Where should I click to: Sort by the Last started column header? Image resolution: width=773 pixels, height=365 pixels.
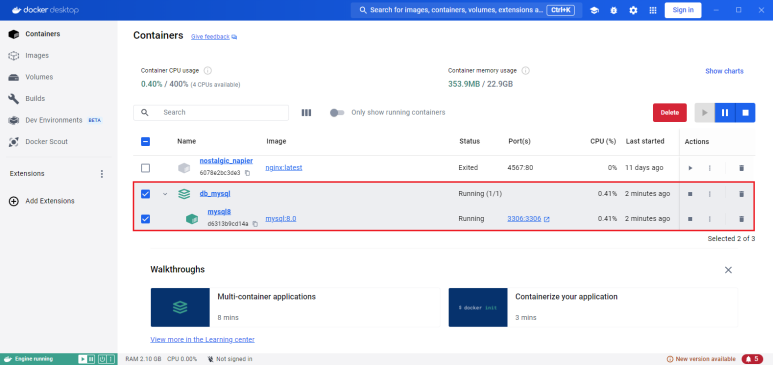pos(645,142)
